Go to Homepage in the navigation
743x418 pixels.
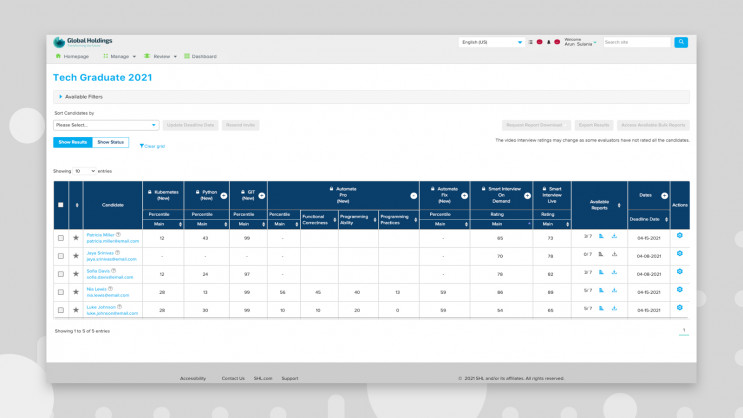(x=72, y=56)
